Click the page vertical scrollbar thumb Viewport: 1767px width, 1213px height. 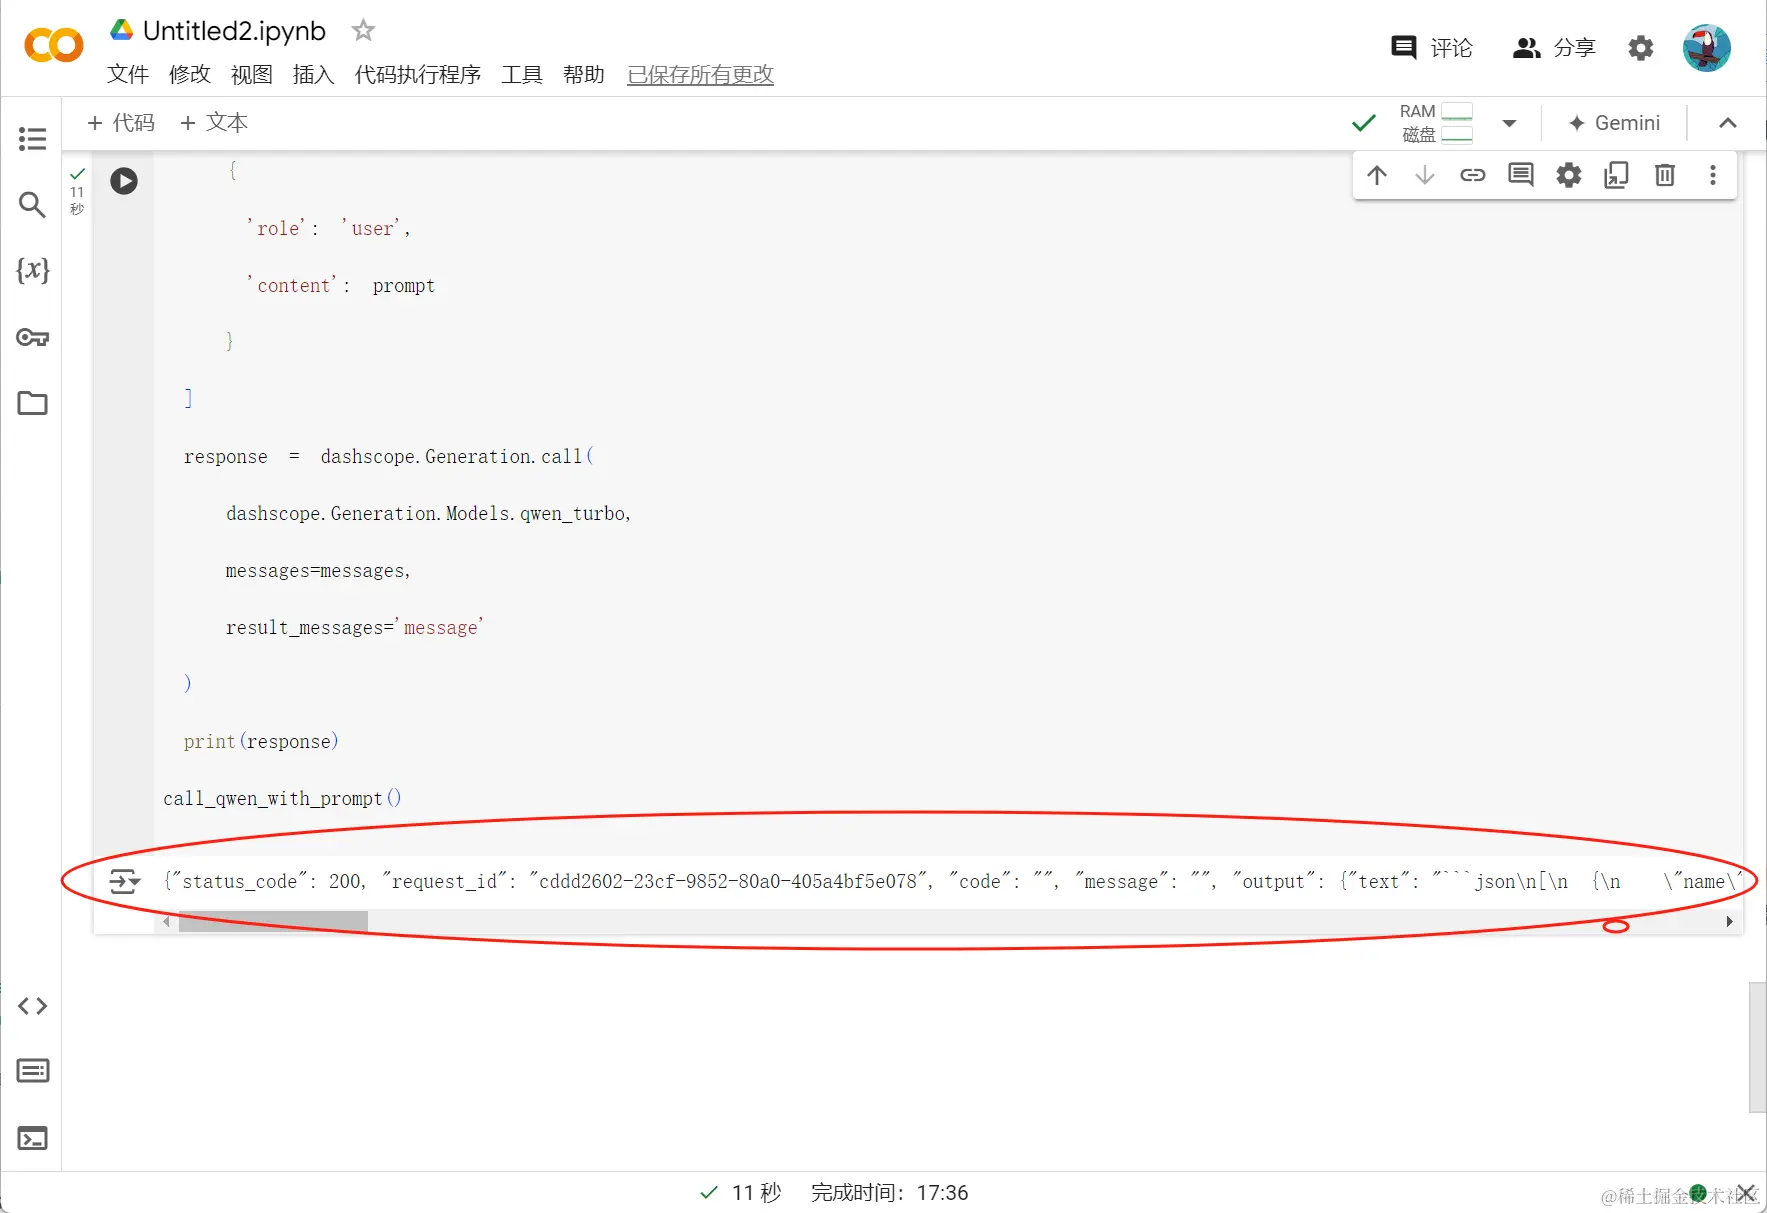1757,1047
